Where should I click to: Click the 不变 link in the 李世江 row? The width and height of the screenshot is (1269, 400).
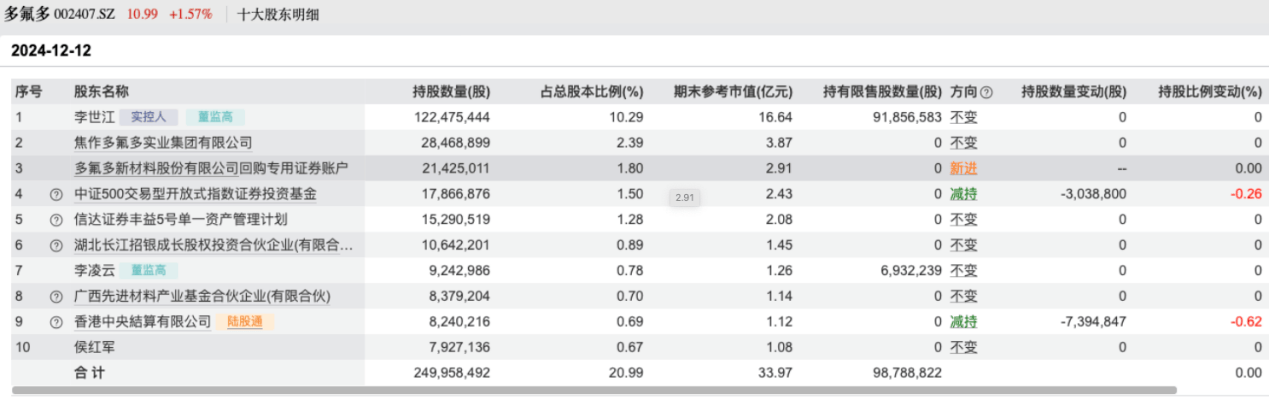pyautogui.click(x=963, y=117)
